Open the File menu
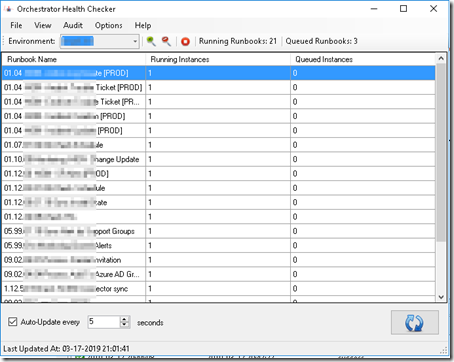The image size is (454, 362). (x=16, y=25)
